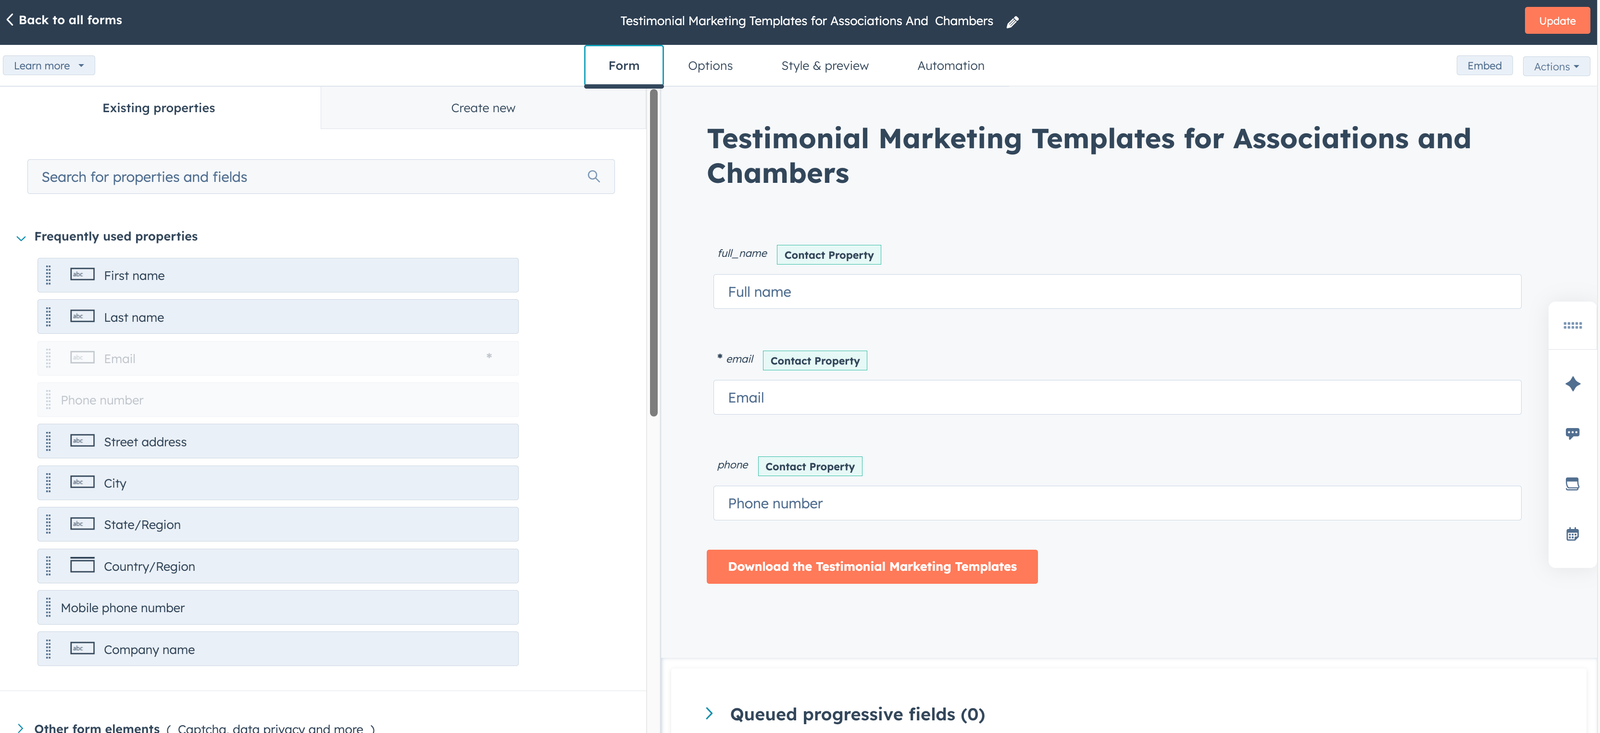1600x733 pixels.
Task: Open the sparkle assistant icon in the right sidebar
Action: pyautogui.click(x=1573, y=384)
